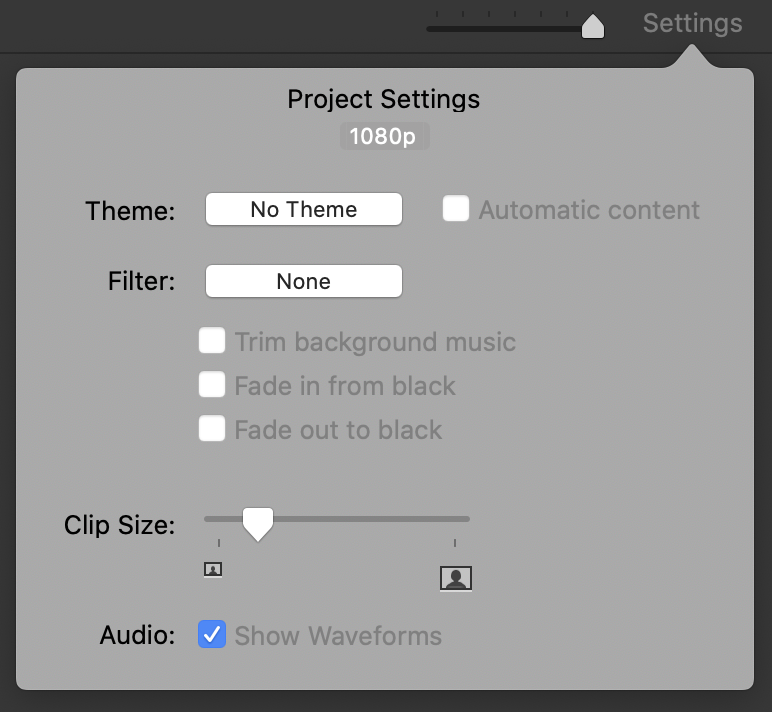Enable Trim background music
Viewport: 772px width, 712px height.
click(x=212, y=342)
